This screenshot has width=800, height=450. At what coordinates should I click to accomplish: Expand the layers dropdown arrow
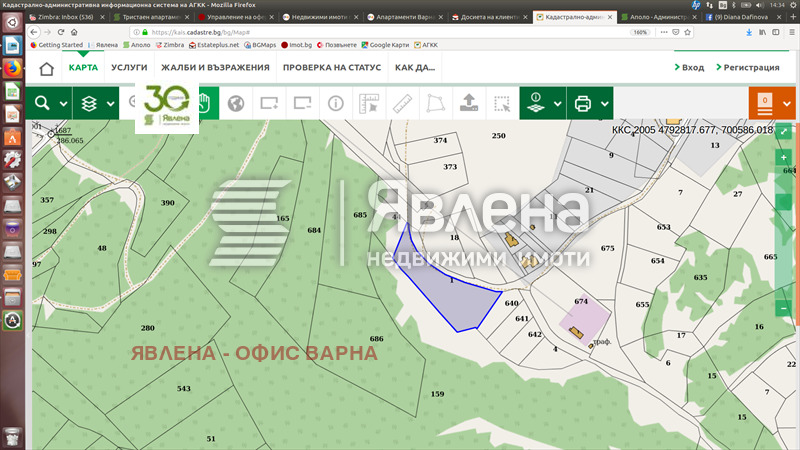point(110,104)
